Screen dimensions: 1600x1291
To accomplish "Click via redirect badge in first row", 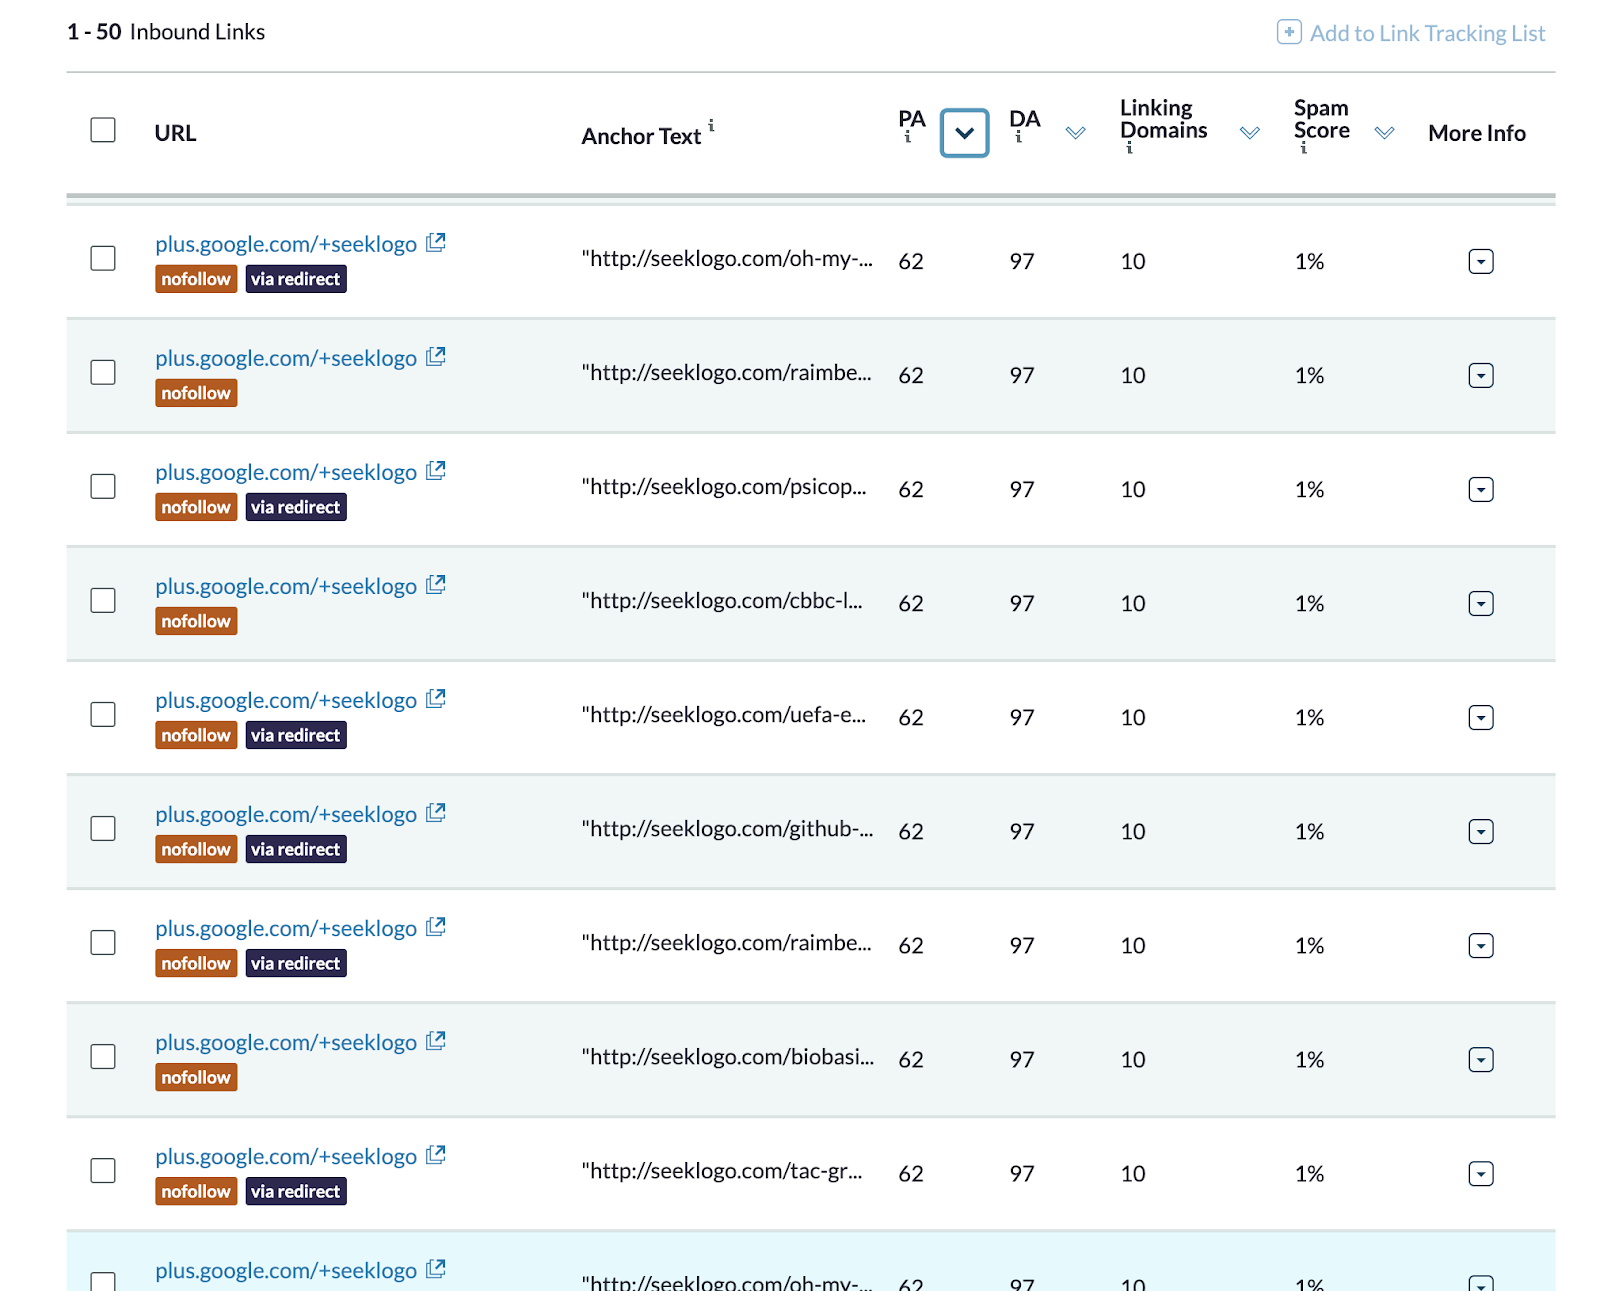I will (296, 279).
